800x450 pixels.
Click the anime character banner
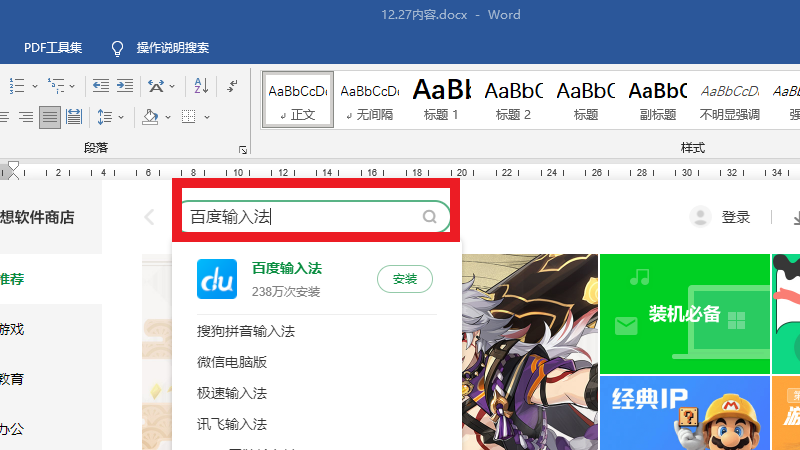pos(530,352)
